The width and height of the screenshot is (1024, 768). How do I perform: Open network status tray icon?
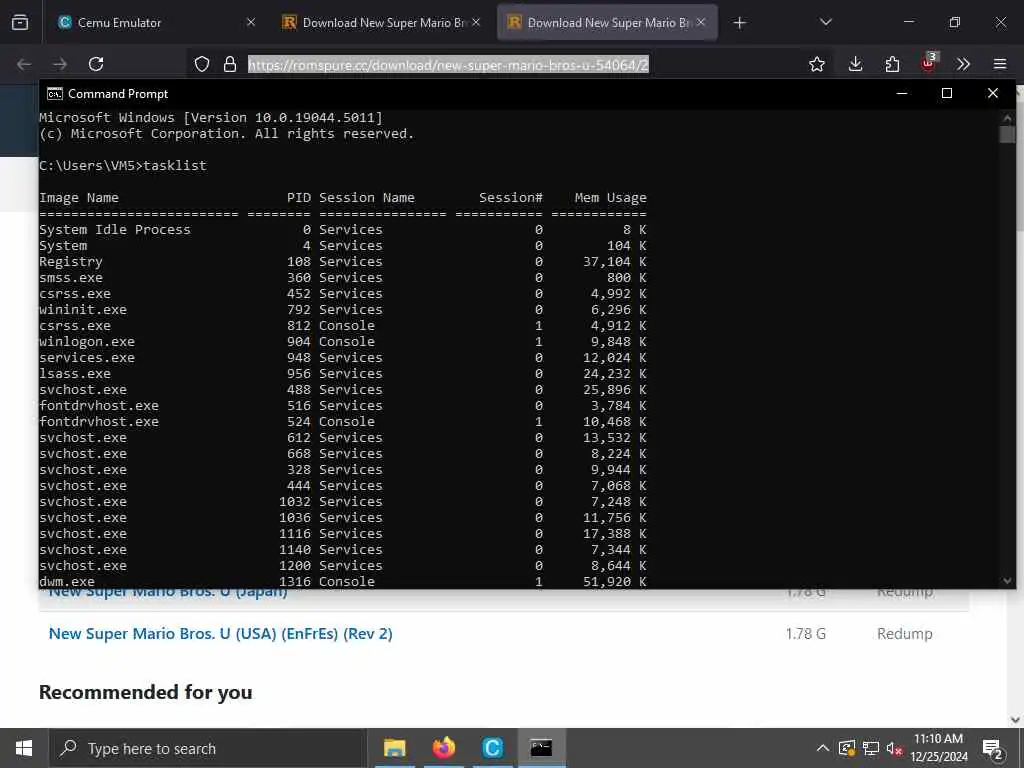tap(871, 748)
